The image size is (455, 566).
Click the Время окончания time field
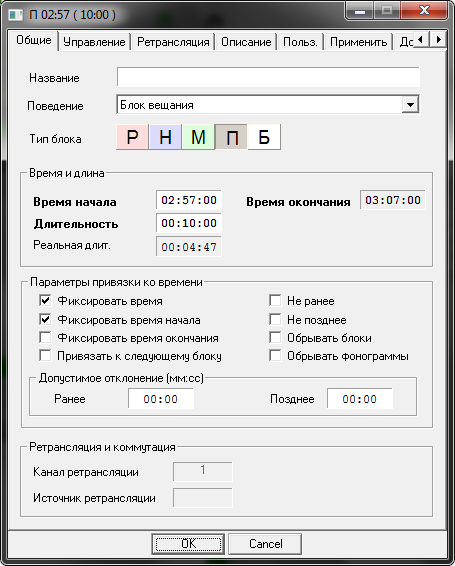pyautogui.click(x=393, y=200)
